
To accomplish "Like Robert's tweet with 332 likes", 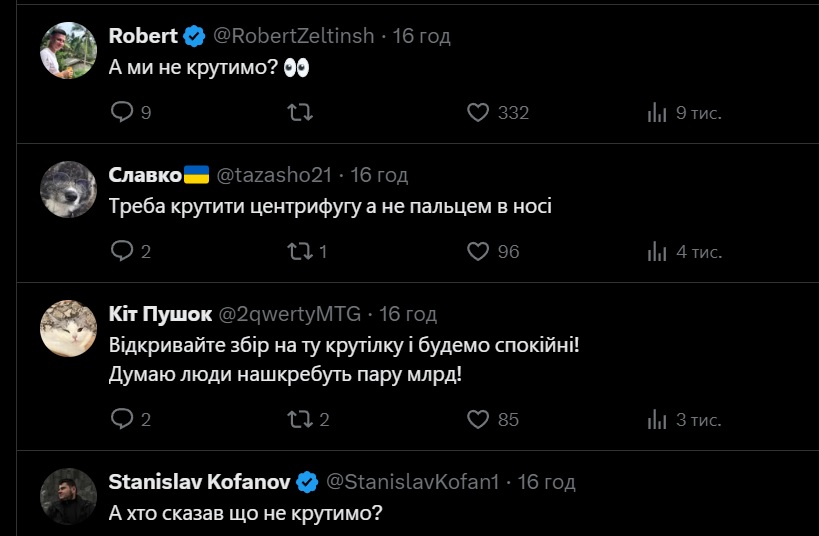I will point(479,113).
